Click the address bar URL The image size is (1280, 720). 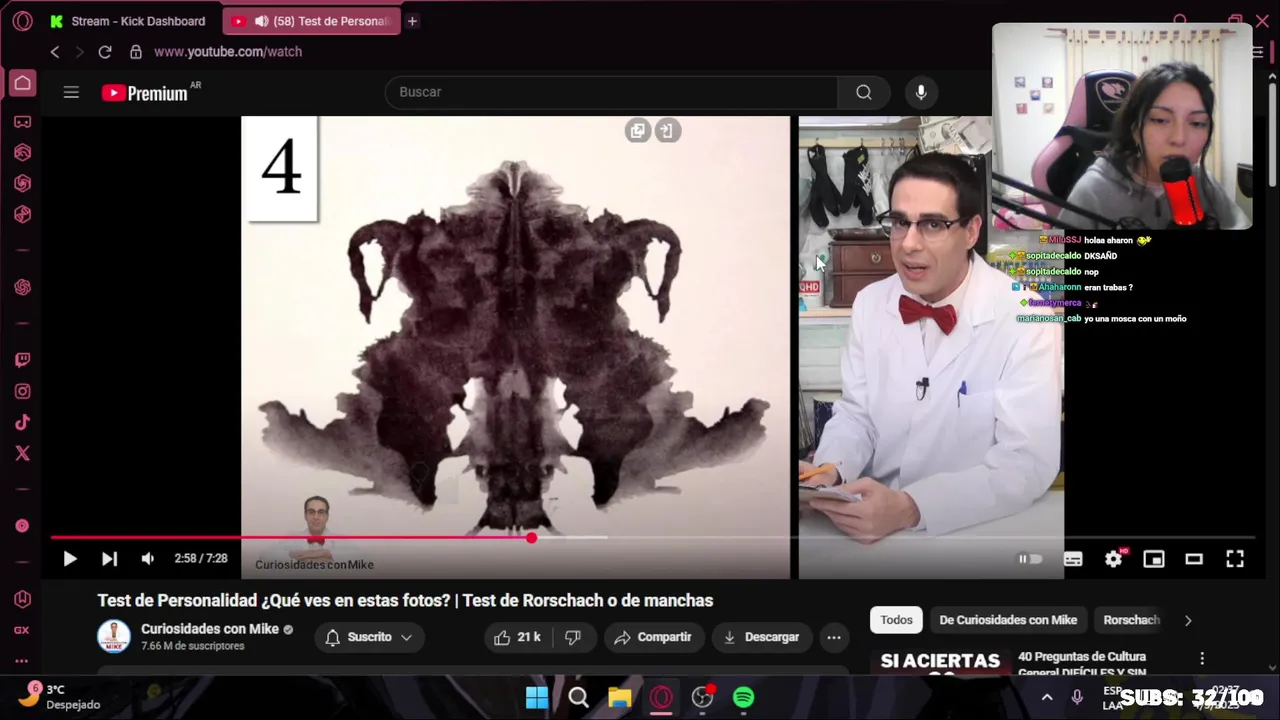pyautogui.click(x=228, y=52)
